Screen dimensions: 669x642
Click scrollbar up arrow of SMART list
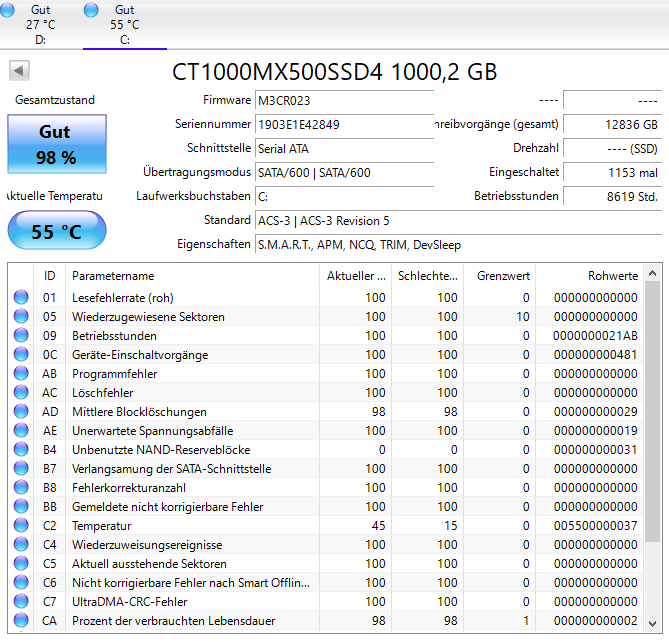click(652, 273)
